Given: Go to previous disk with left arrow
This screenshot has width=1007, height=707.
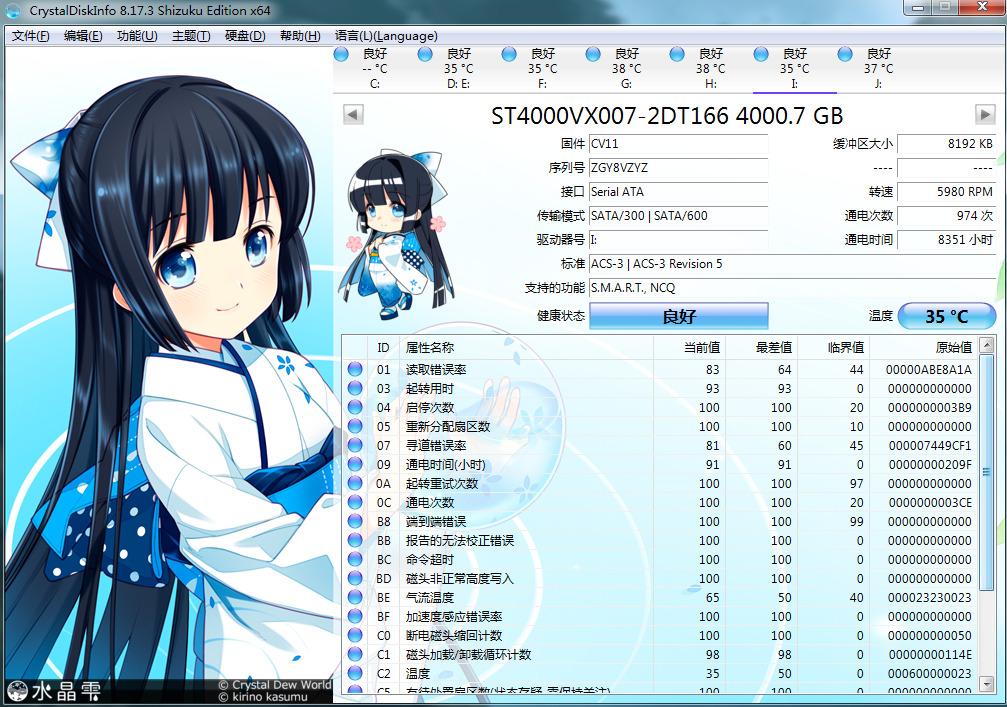Looking at the screenshot, I should [x=353, y=114].
